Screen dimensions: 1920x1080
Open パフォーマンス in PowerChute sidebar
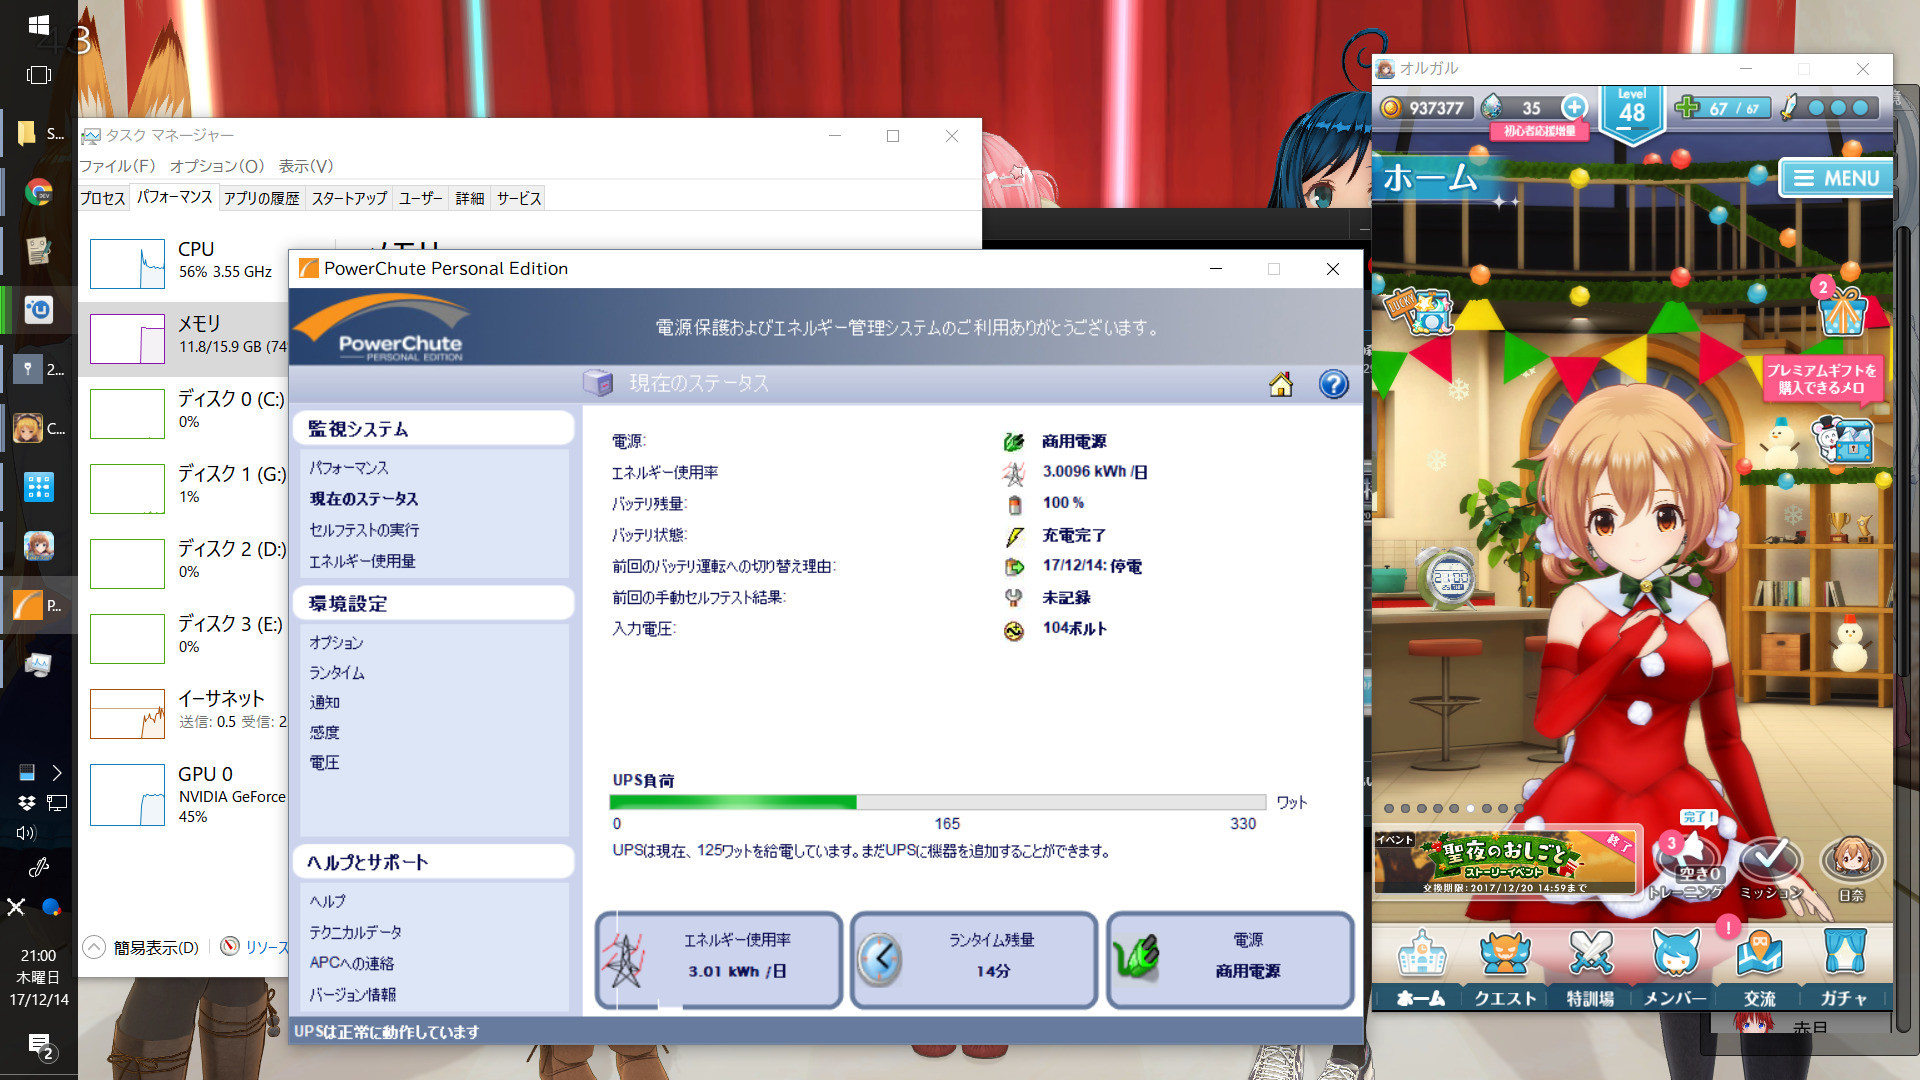349,468
